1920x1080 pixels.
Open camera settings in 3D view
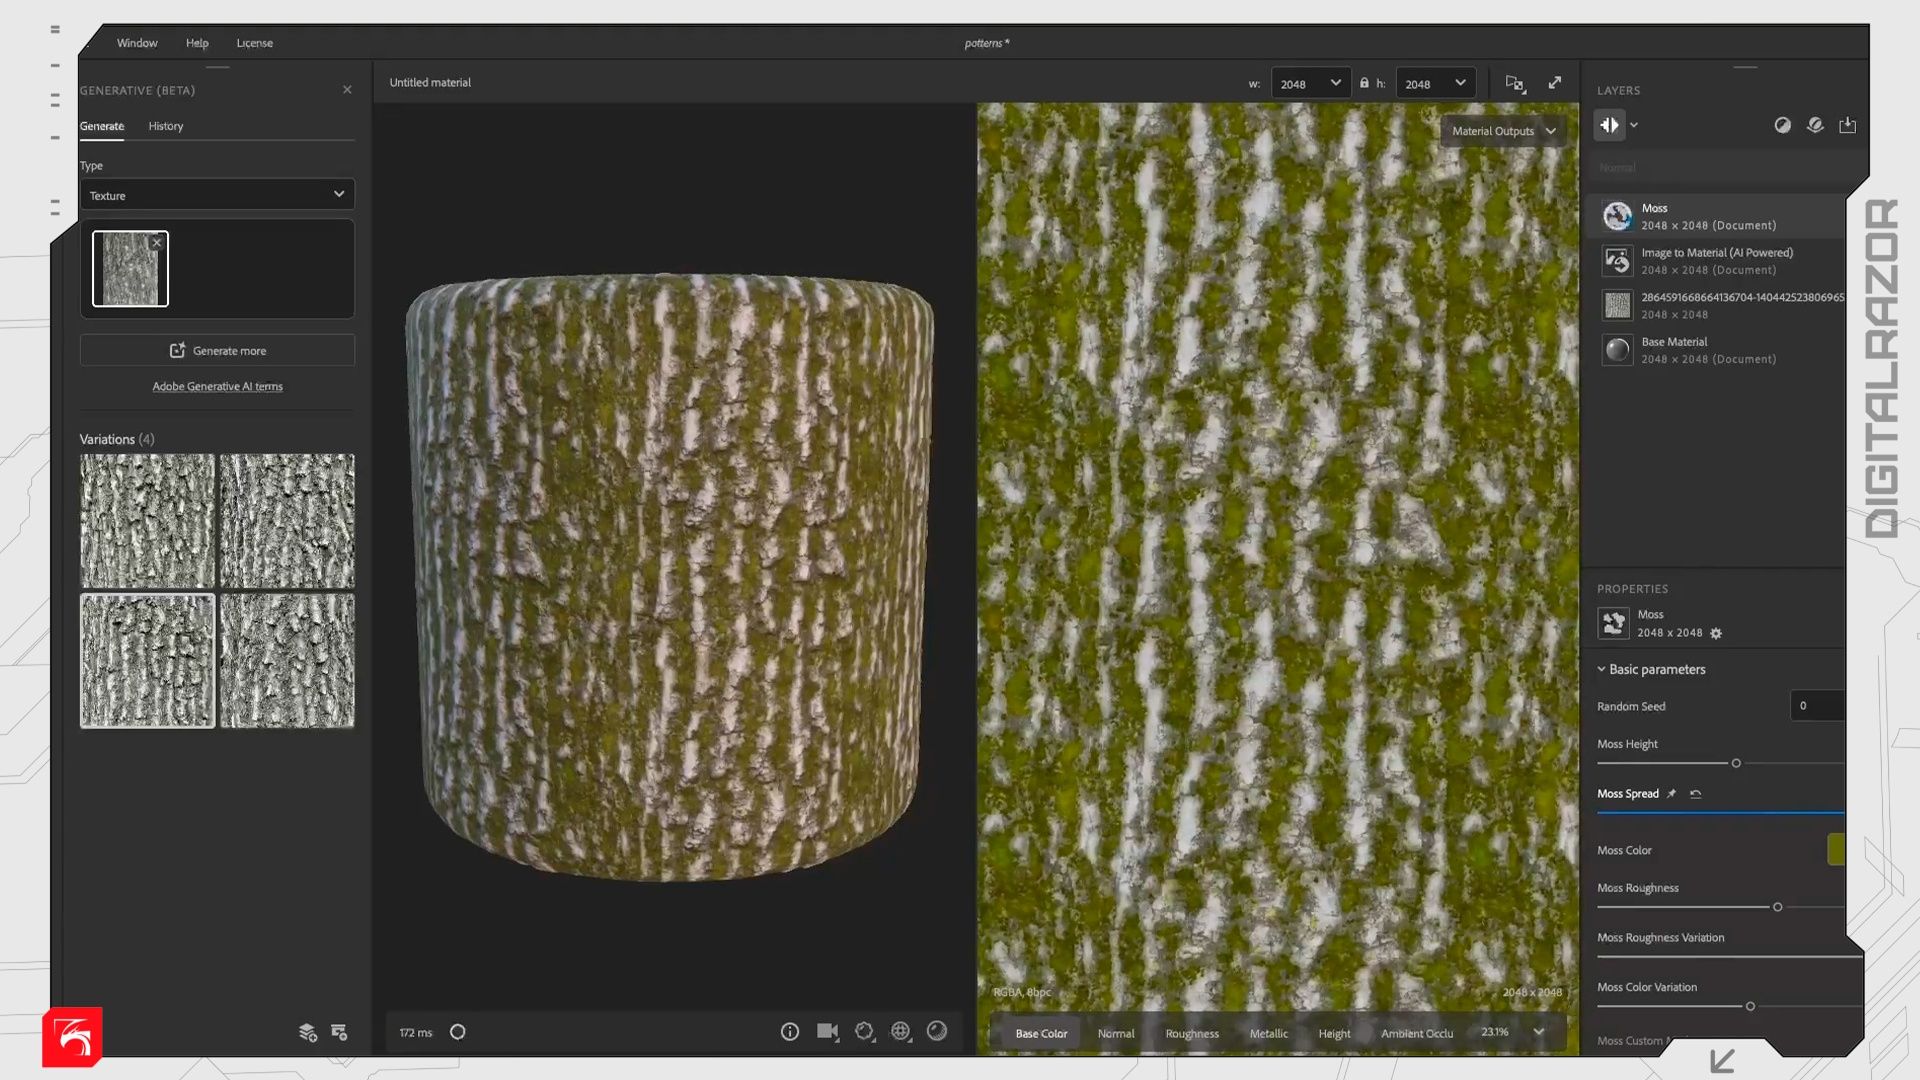coord(827,1031)
